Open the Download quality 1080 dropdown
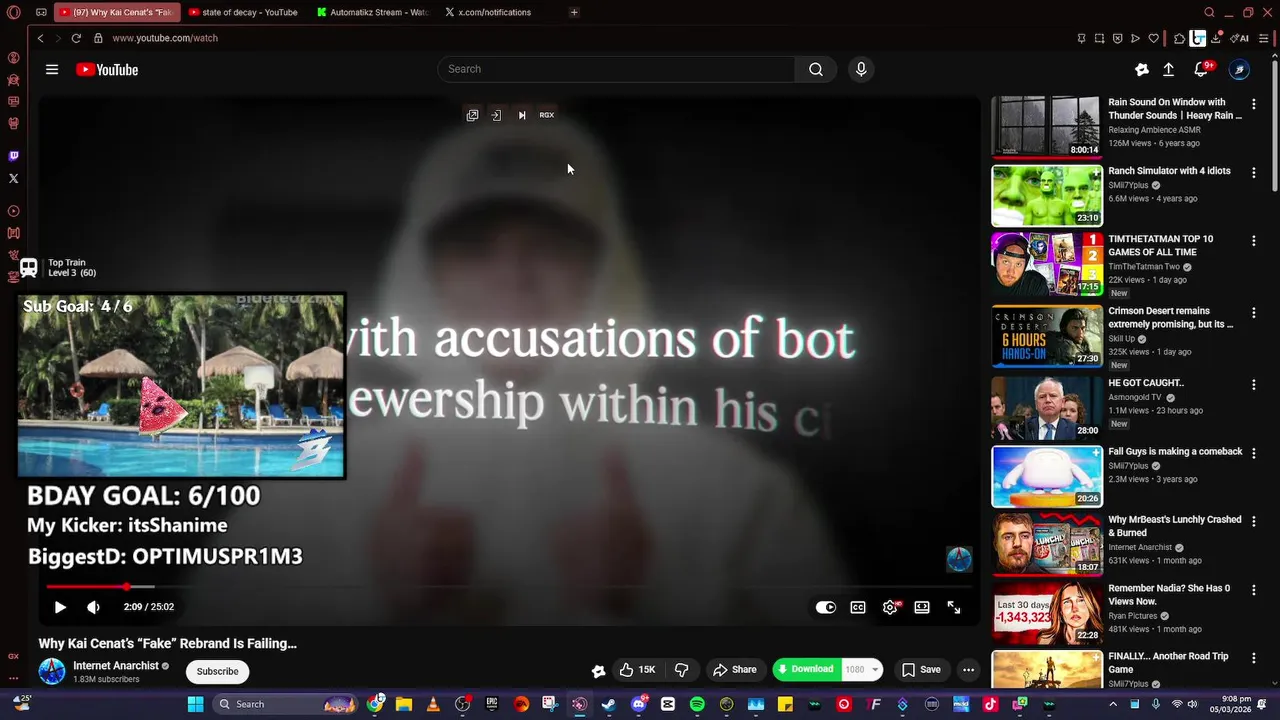 pos(863,670)
